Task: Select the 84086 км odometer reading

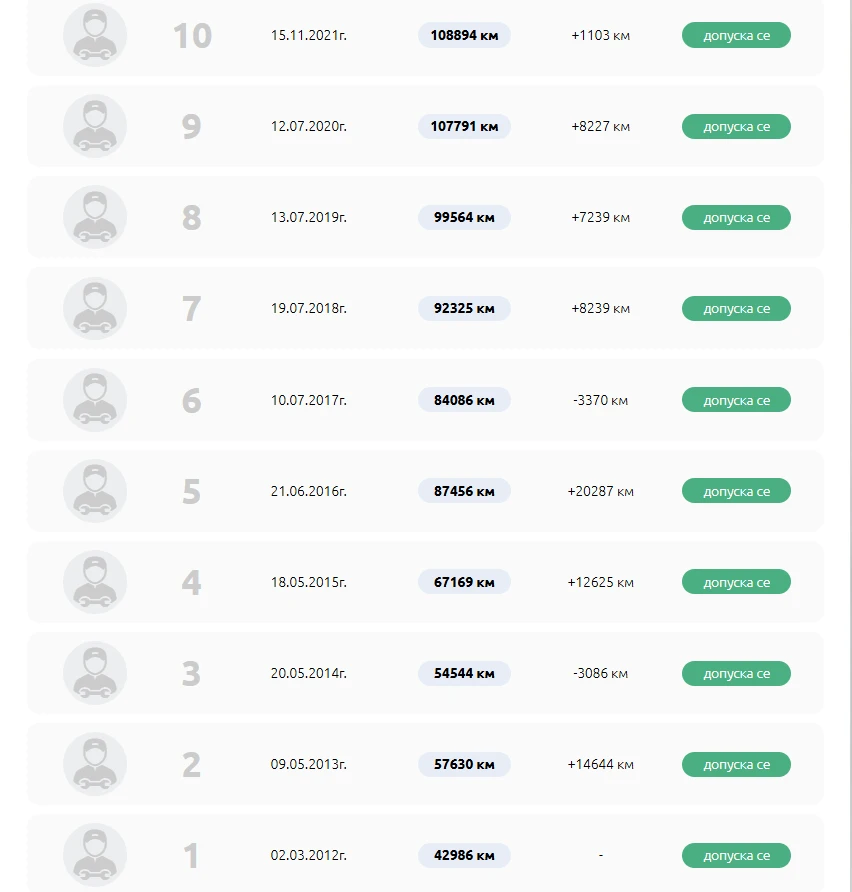Action: [464, 400]
